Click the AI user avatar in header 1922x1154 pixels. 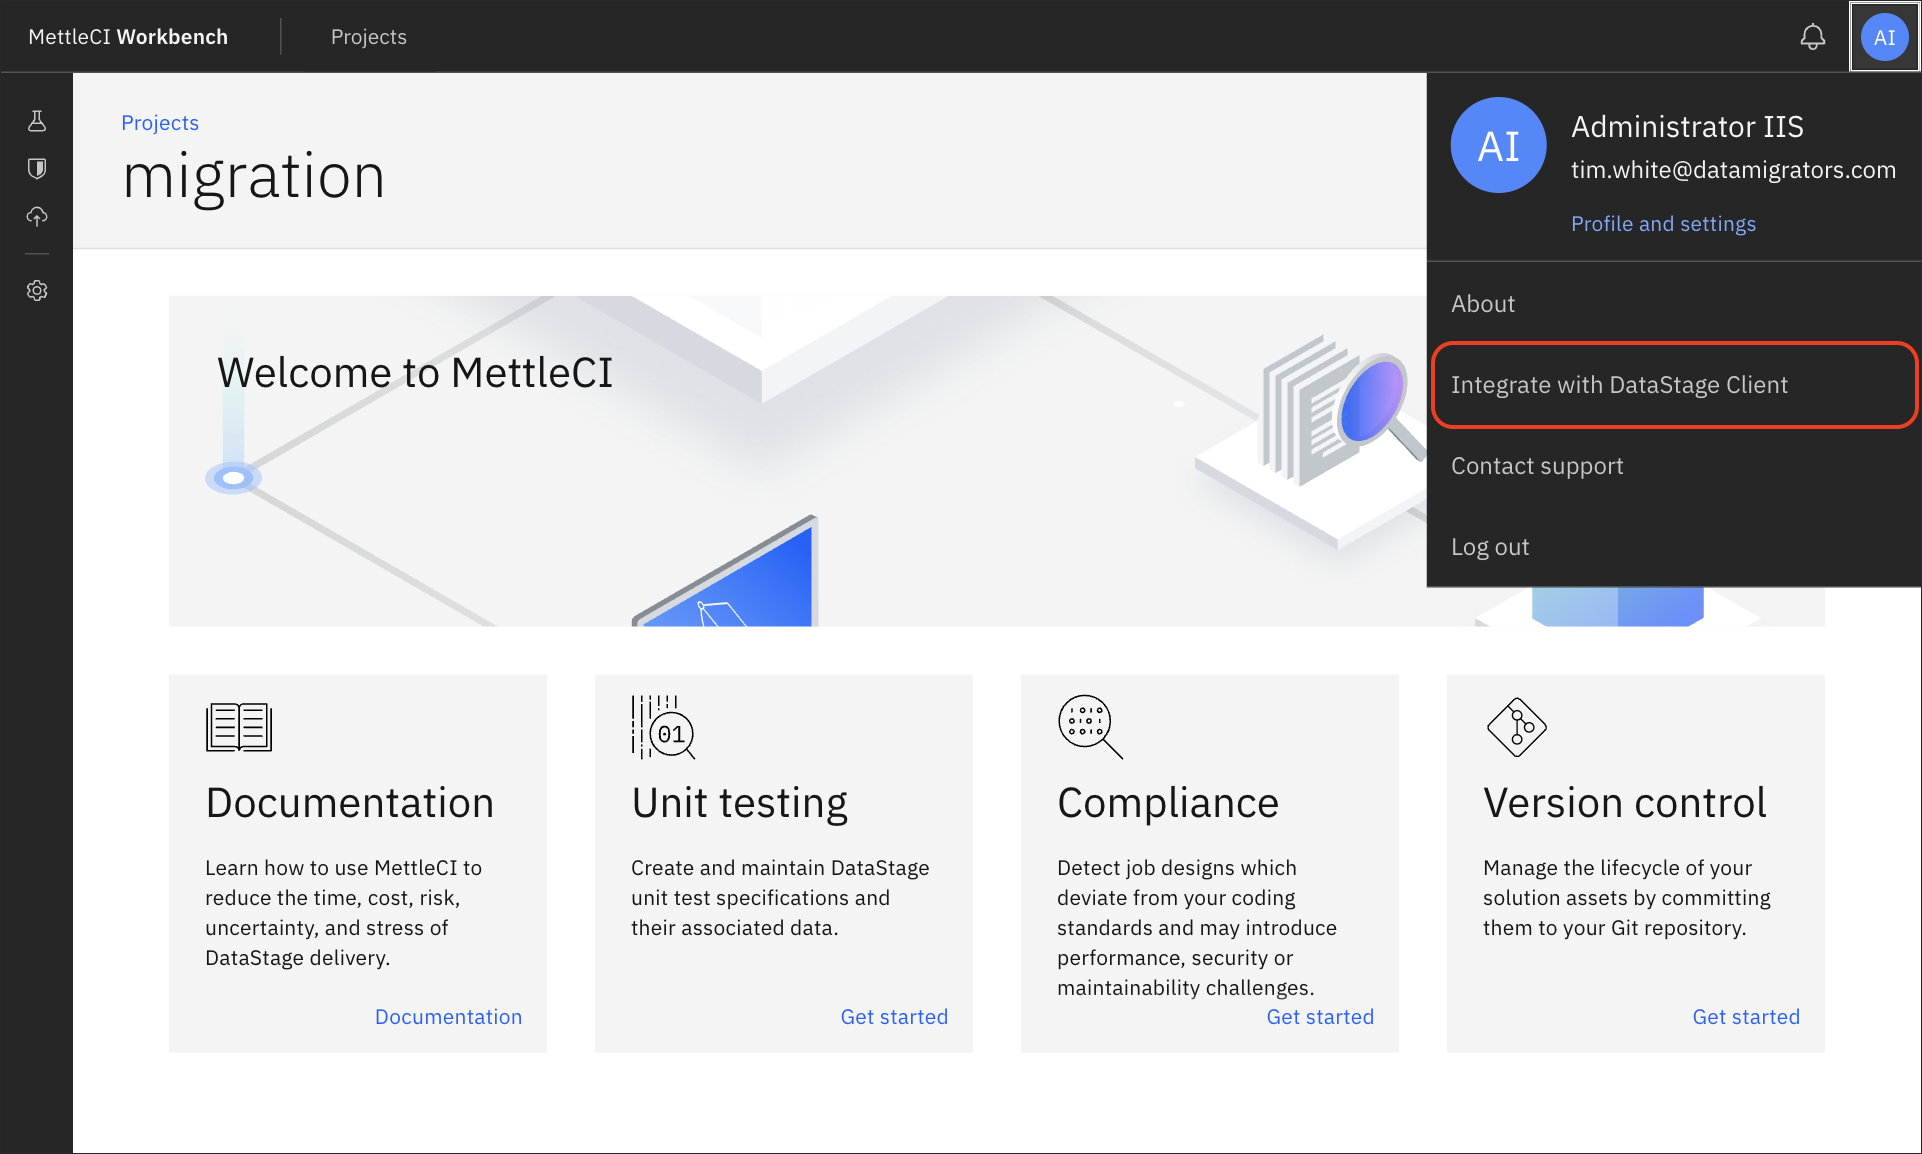(x=1884, y=37)
